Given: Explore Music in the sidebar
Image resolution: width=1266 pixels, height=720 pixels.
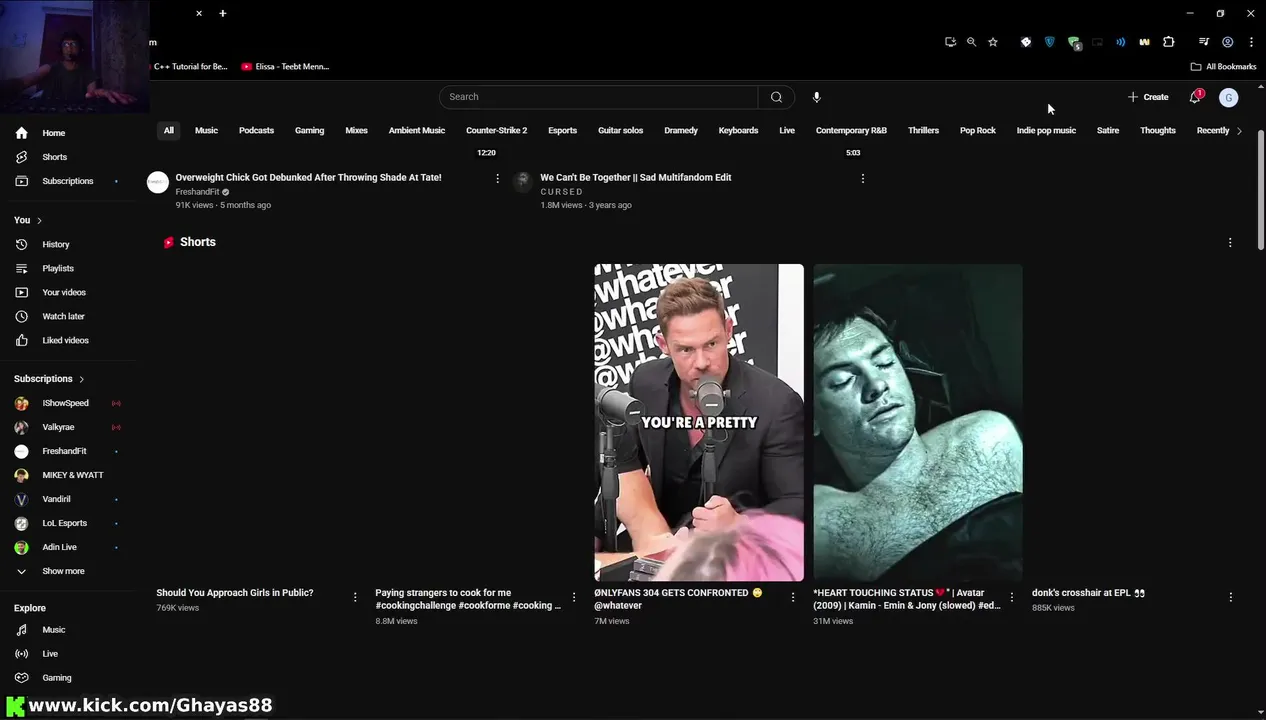Looking at the screenshot, I should pos(53,630).
